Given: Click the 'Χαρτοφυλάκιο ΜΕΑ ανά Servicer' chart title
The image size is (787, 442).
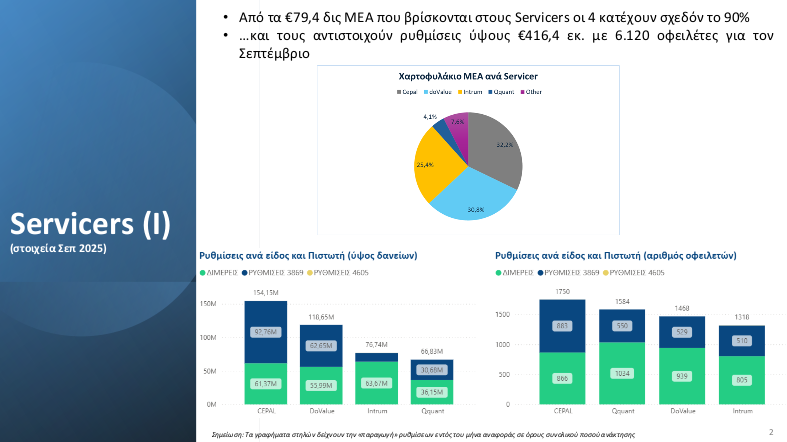Looking at the screenshot, I should coord(461,75).
